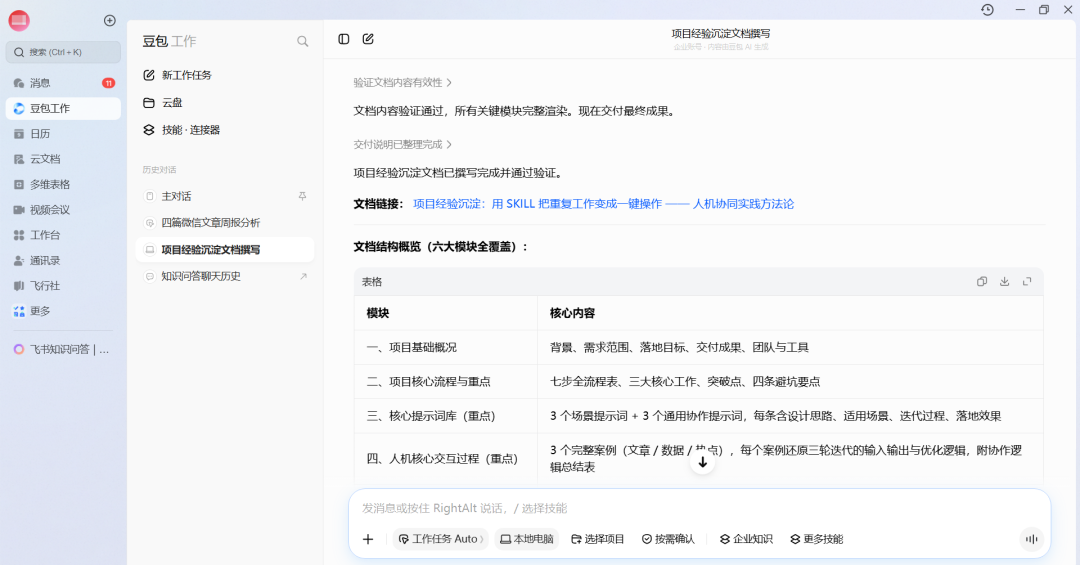Click table cell 三、核心提示词库（重点）
The image size is (1080, 565).
coord(446,416)
